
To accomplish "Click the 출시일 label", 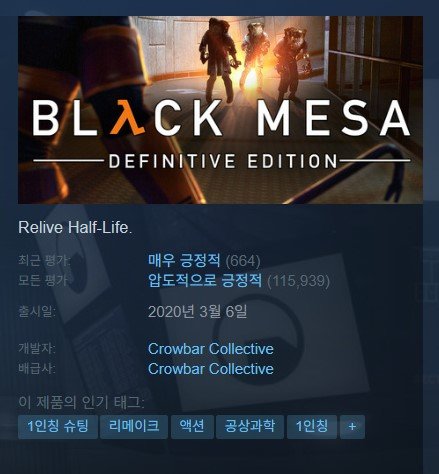I will (37, 312).
